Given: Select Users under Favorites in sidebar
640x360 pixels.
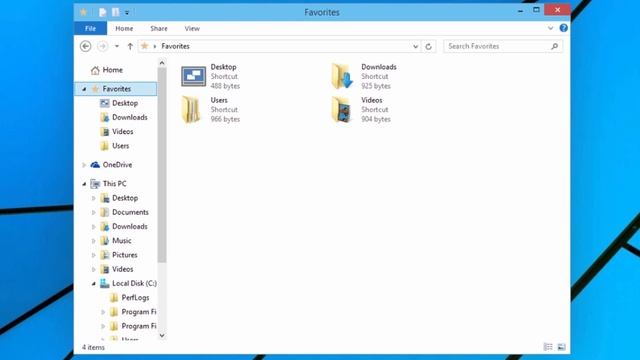Looking at the screenshot, I should coord(120,146).
